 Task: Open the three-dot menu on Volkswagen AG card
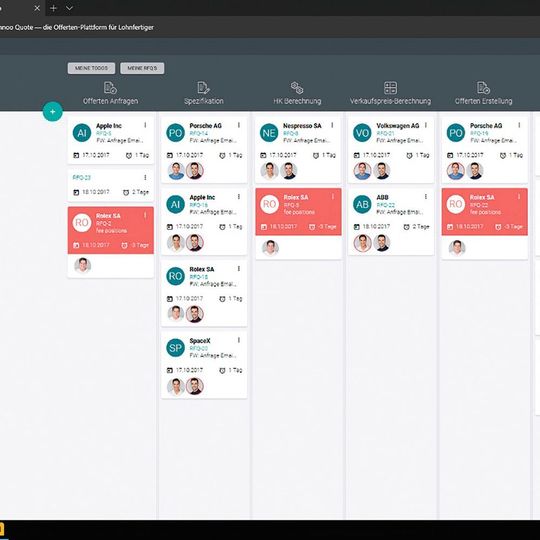click(426, 125)
